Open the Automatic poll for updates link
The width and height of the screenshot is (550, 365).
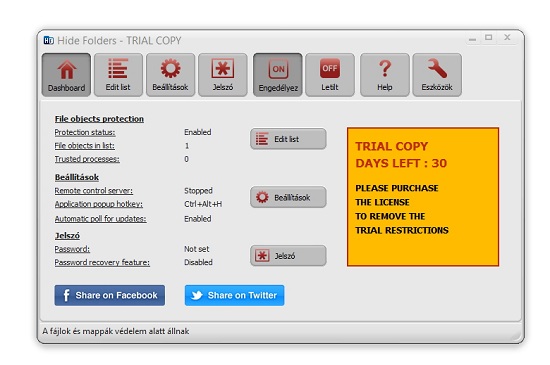[100, 219]
